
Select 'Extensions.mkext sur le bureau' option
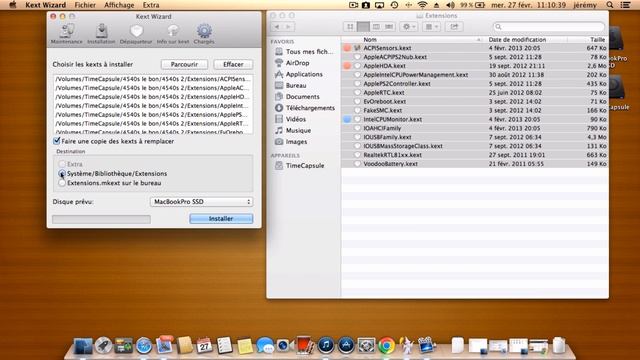[62, 183]
